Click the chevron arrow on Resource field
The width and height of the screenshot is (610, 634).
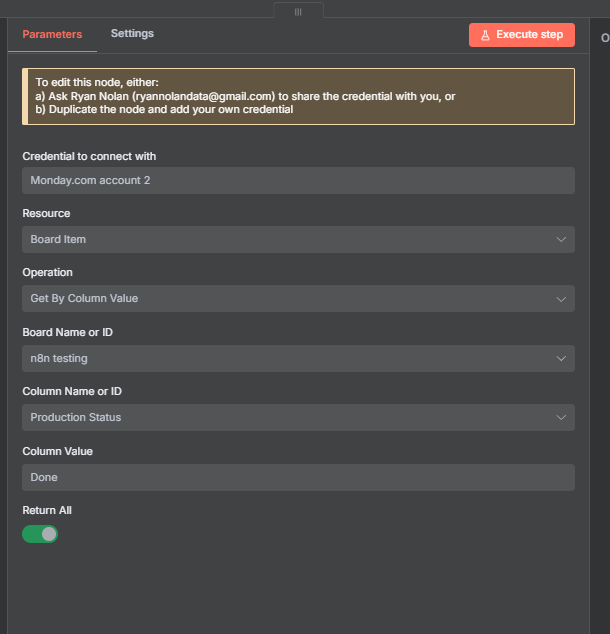(561, 239)
